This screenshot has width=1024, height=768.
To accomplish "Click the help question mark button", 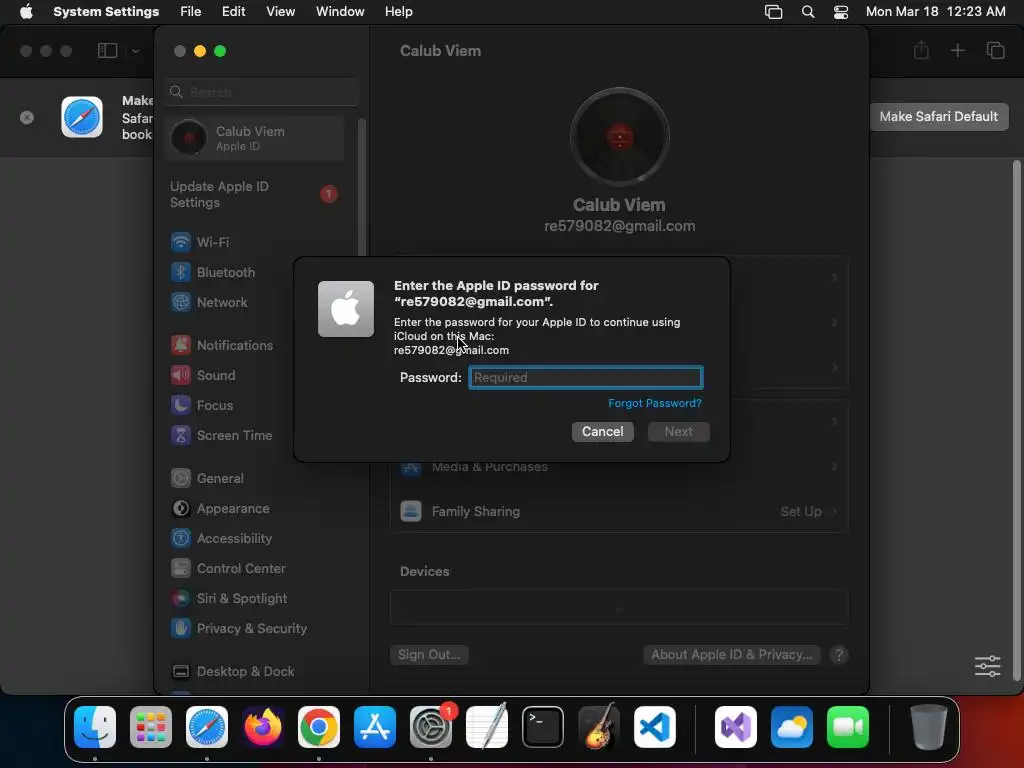I will pyautogui.click(x=839, y=654).
